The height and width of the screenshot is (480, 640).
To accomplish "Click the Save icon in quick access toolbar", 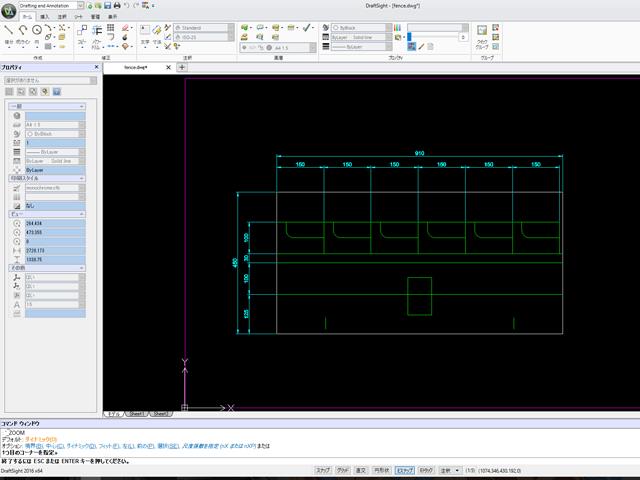I will point(107,6).
